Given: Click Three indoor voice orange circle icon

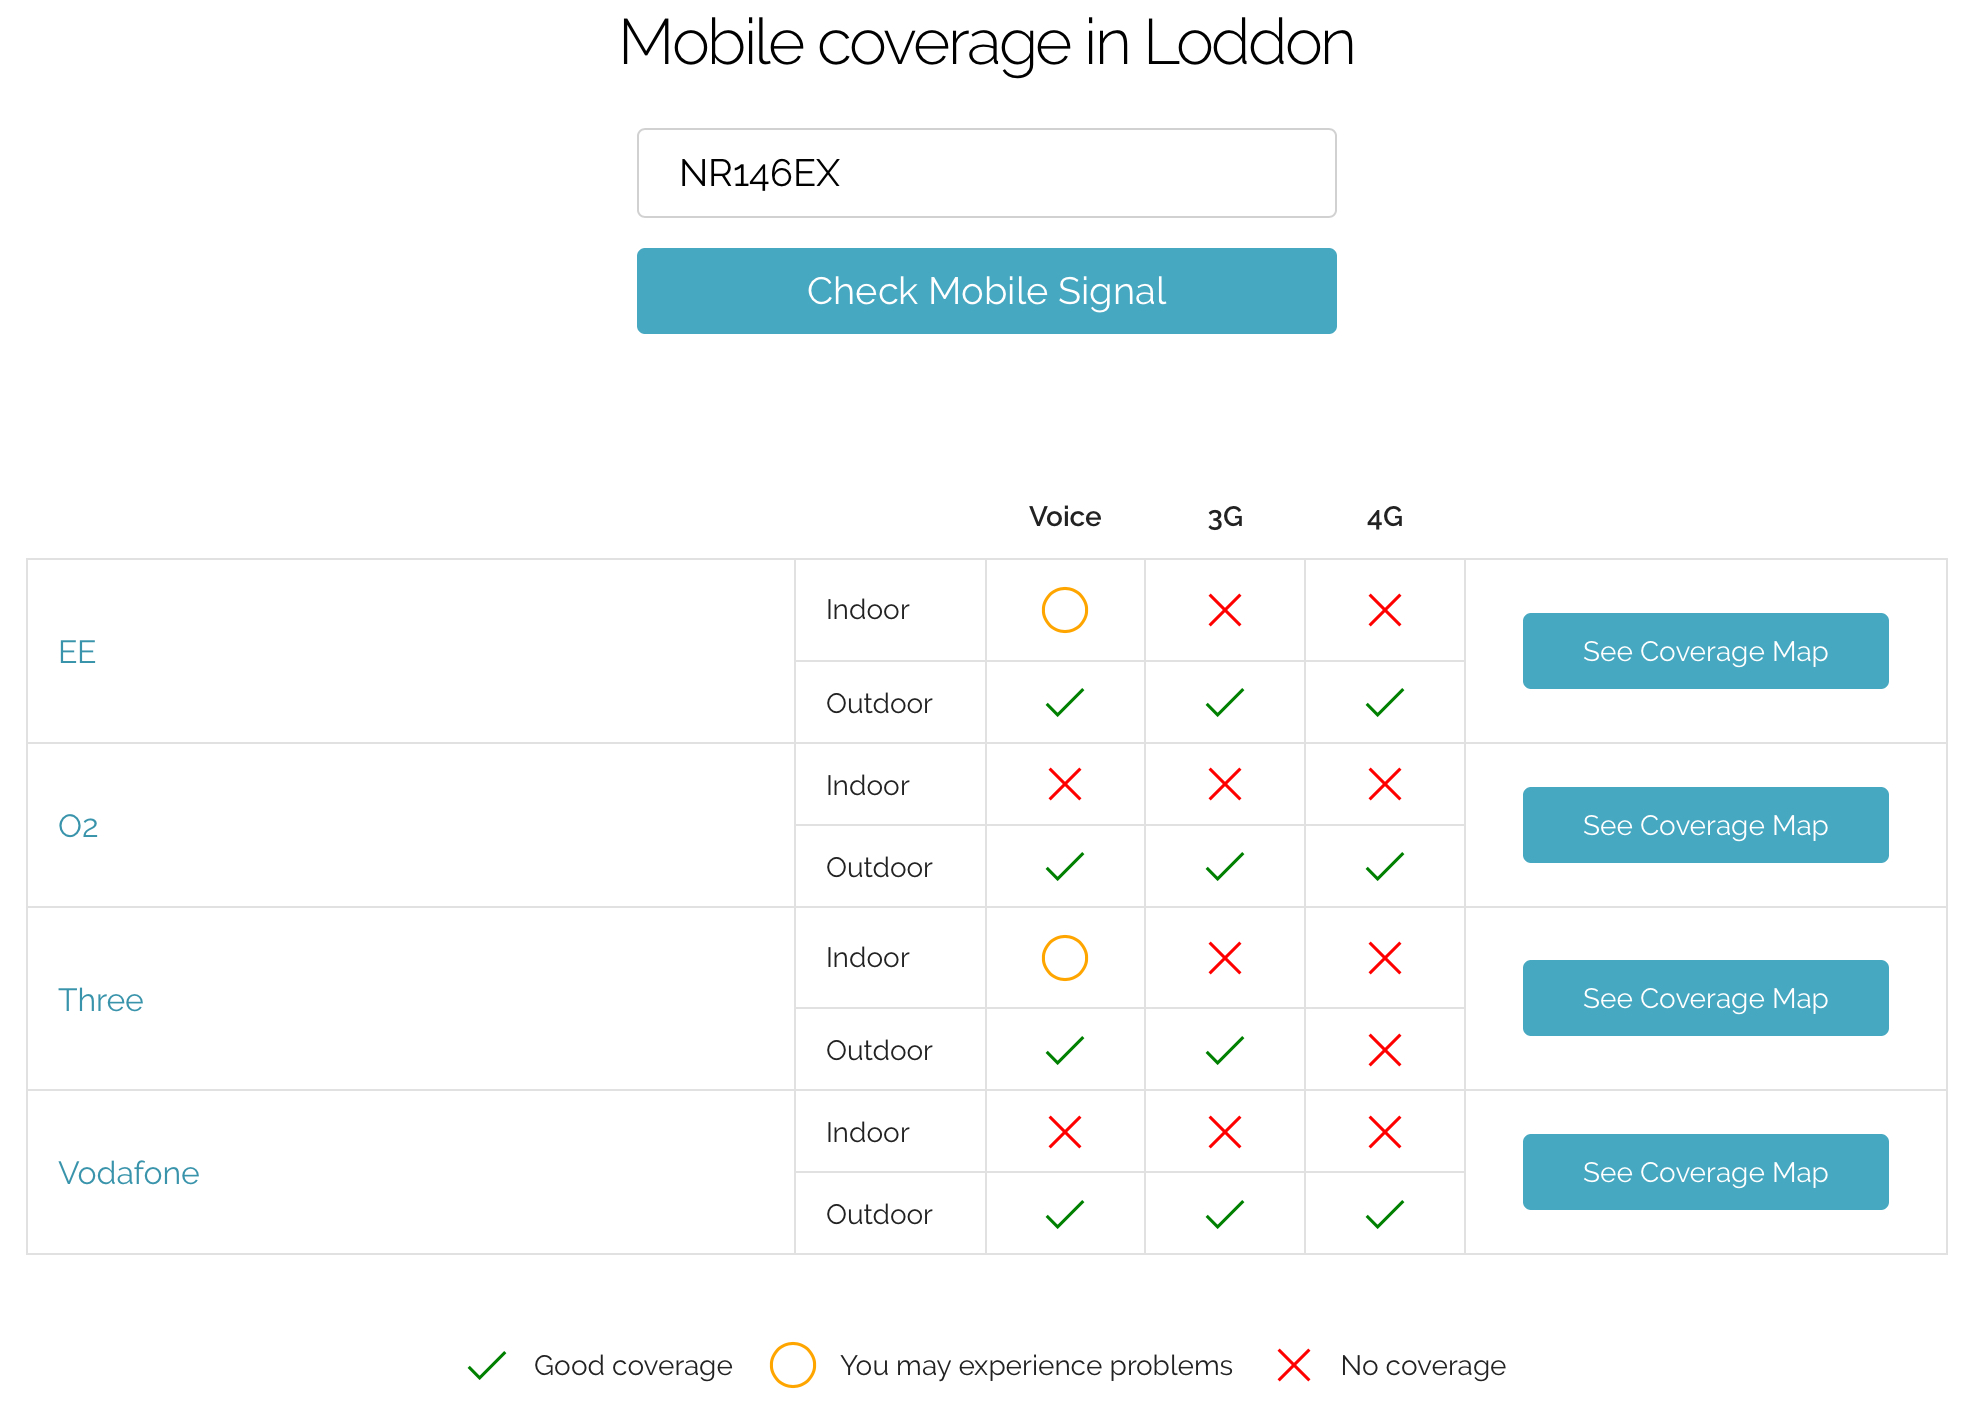Looking at the screenshot, I should pos(1065,958).
